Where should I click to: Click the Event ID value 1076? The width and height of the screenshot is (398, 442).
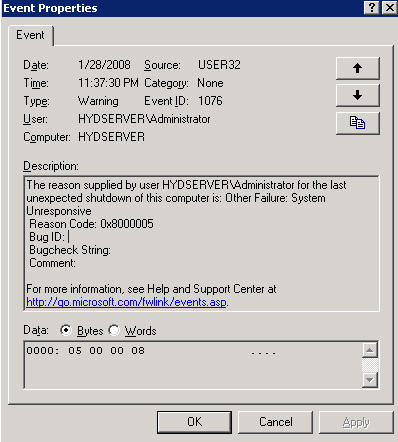tap(210, 101)
